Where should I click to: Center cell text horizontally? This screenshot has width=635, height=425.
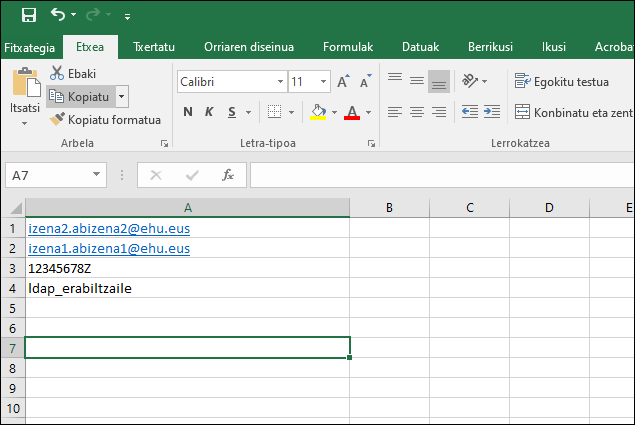click(x=416, y=112)
